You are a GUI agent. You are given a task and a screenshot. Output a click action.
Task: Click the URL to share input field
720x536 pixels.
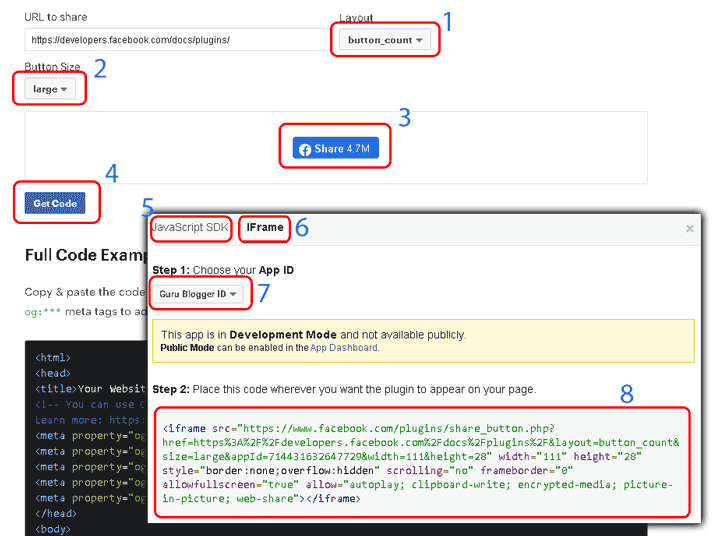(x=178, y=40)
